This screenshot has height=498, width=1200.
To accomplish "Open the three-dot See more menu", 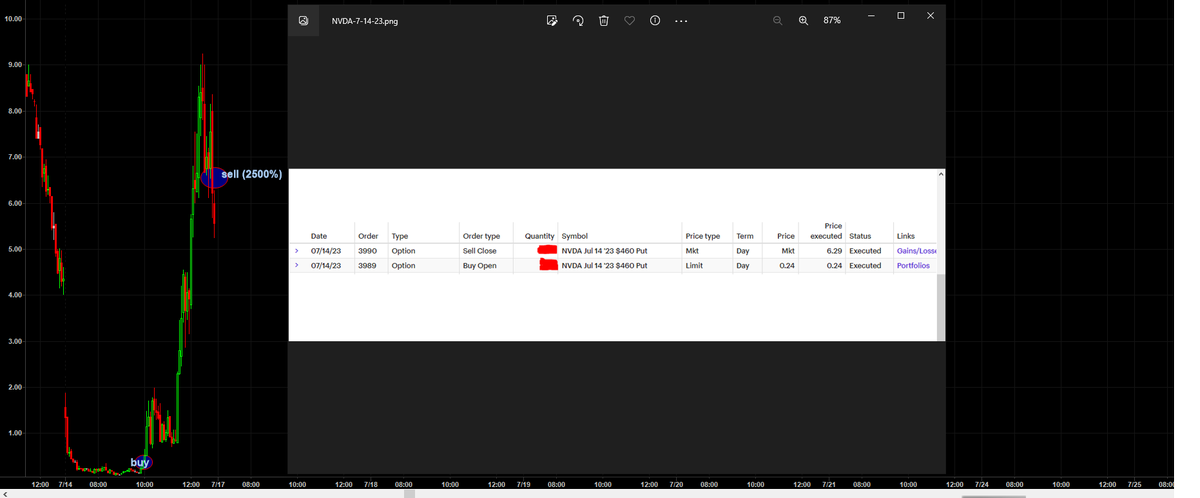I will [681, 20].
